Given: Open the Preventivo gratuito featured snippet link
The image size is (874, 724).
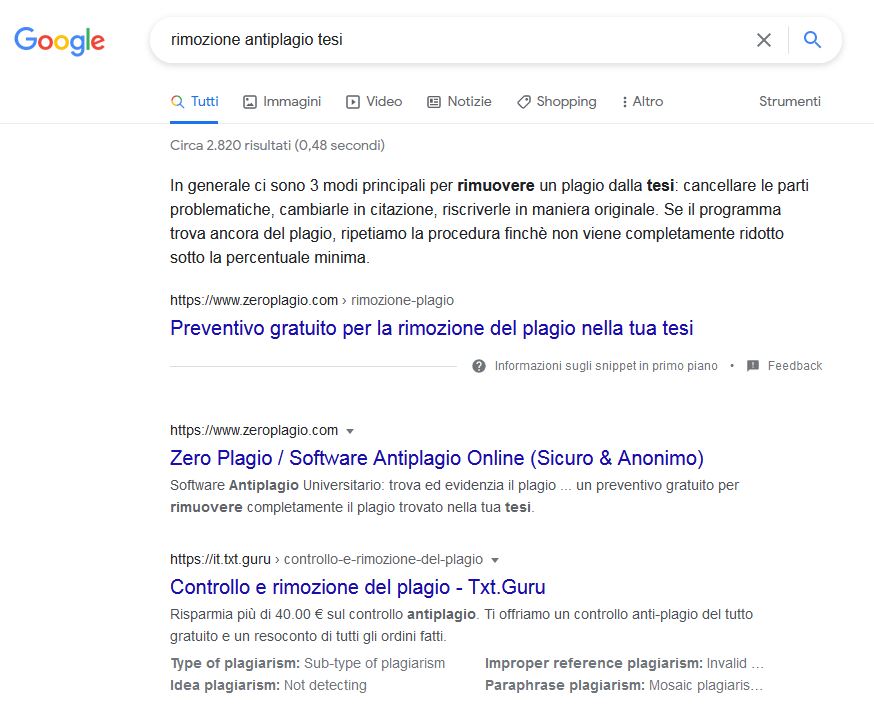Looking at the screenshot, I should pyautogui.click(x=431, y=328).
